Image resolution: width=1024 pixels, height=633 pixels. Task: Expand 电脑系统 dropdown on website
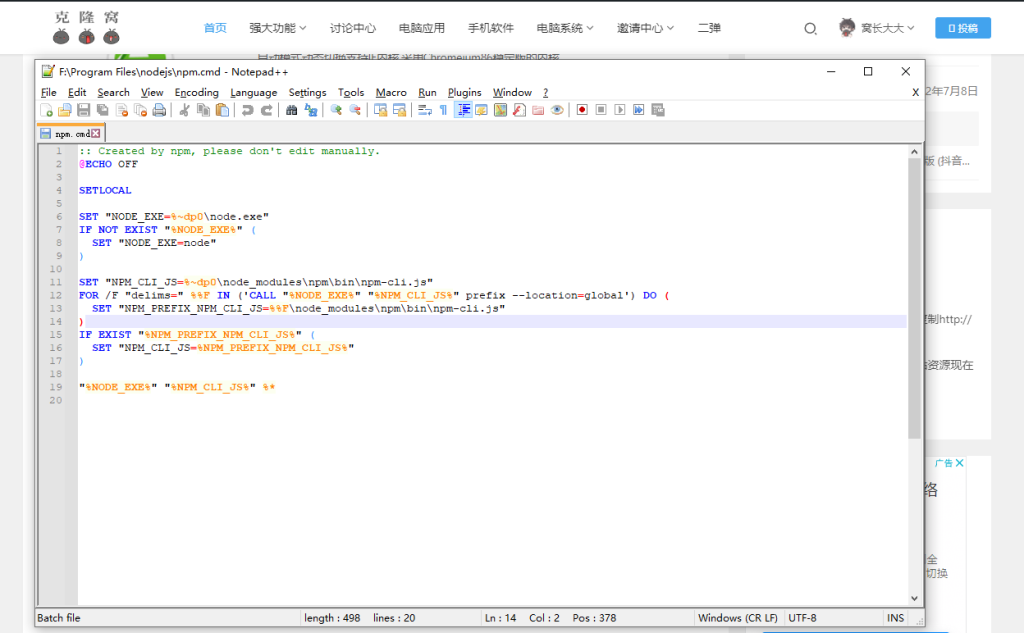tap(565, 28)
